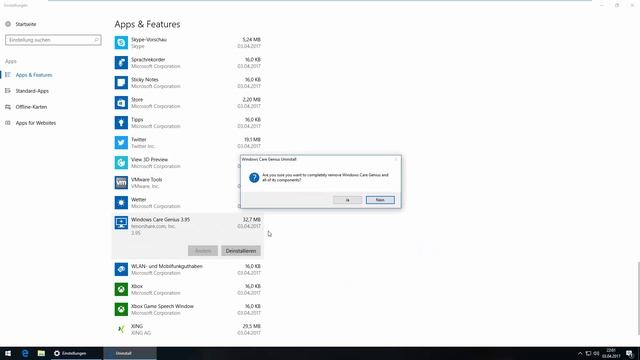Open Apps für Websites section

pos(36,123)
